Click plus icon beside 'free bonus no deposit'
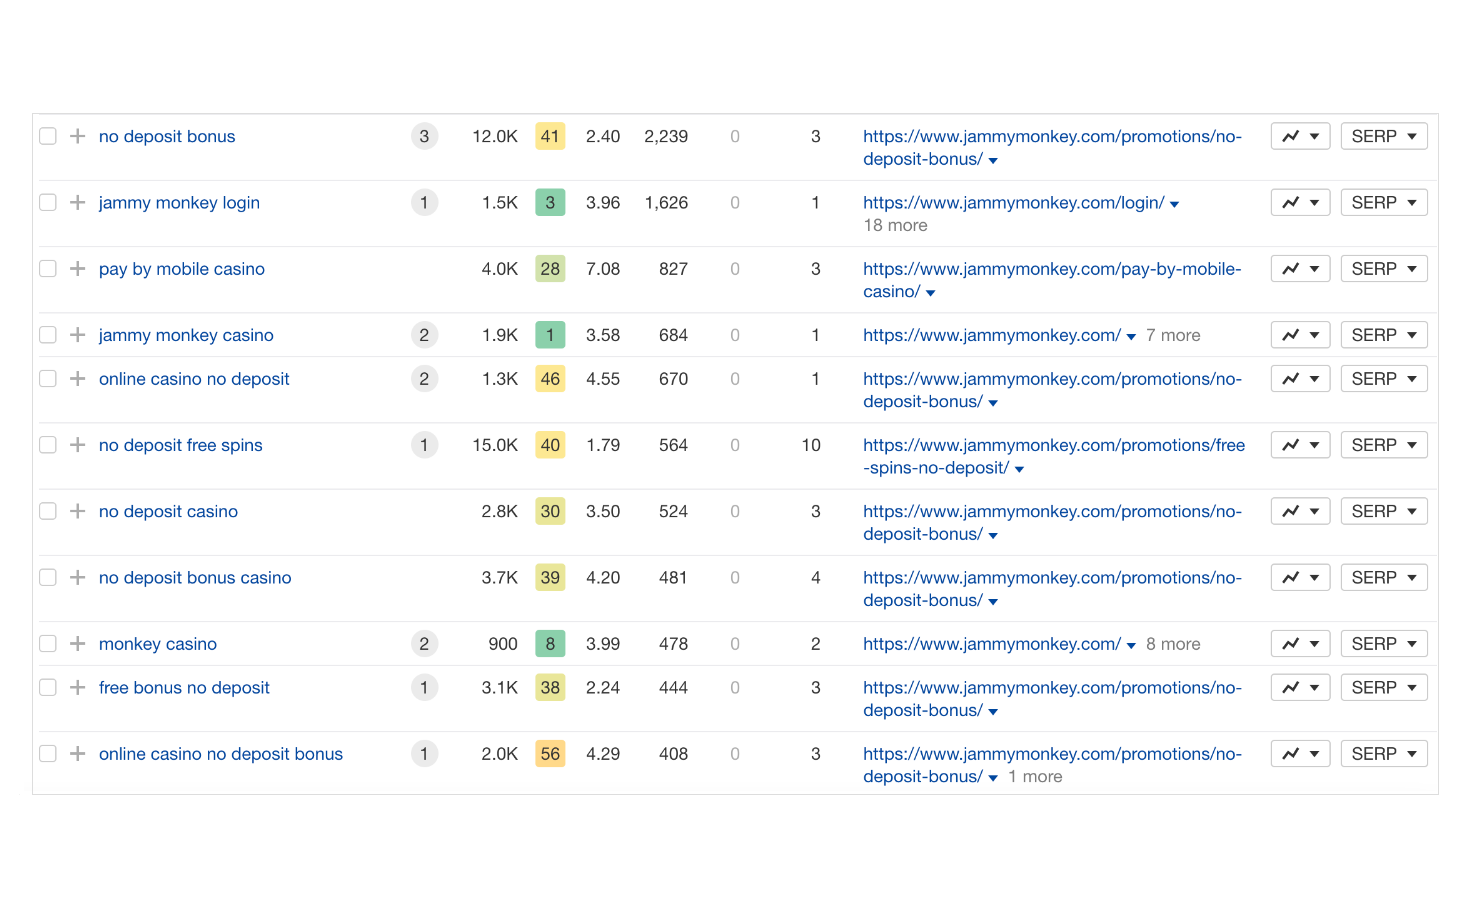This screenshot has height=920, width=1470. pyautogui.click(x=77, y=688)
